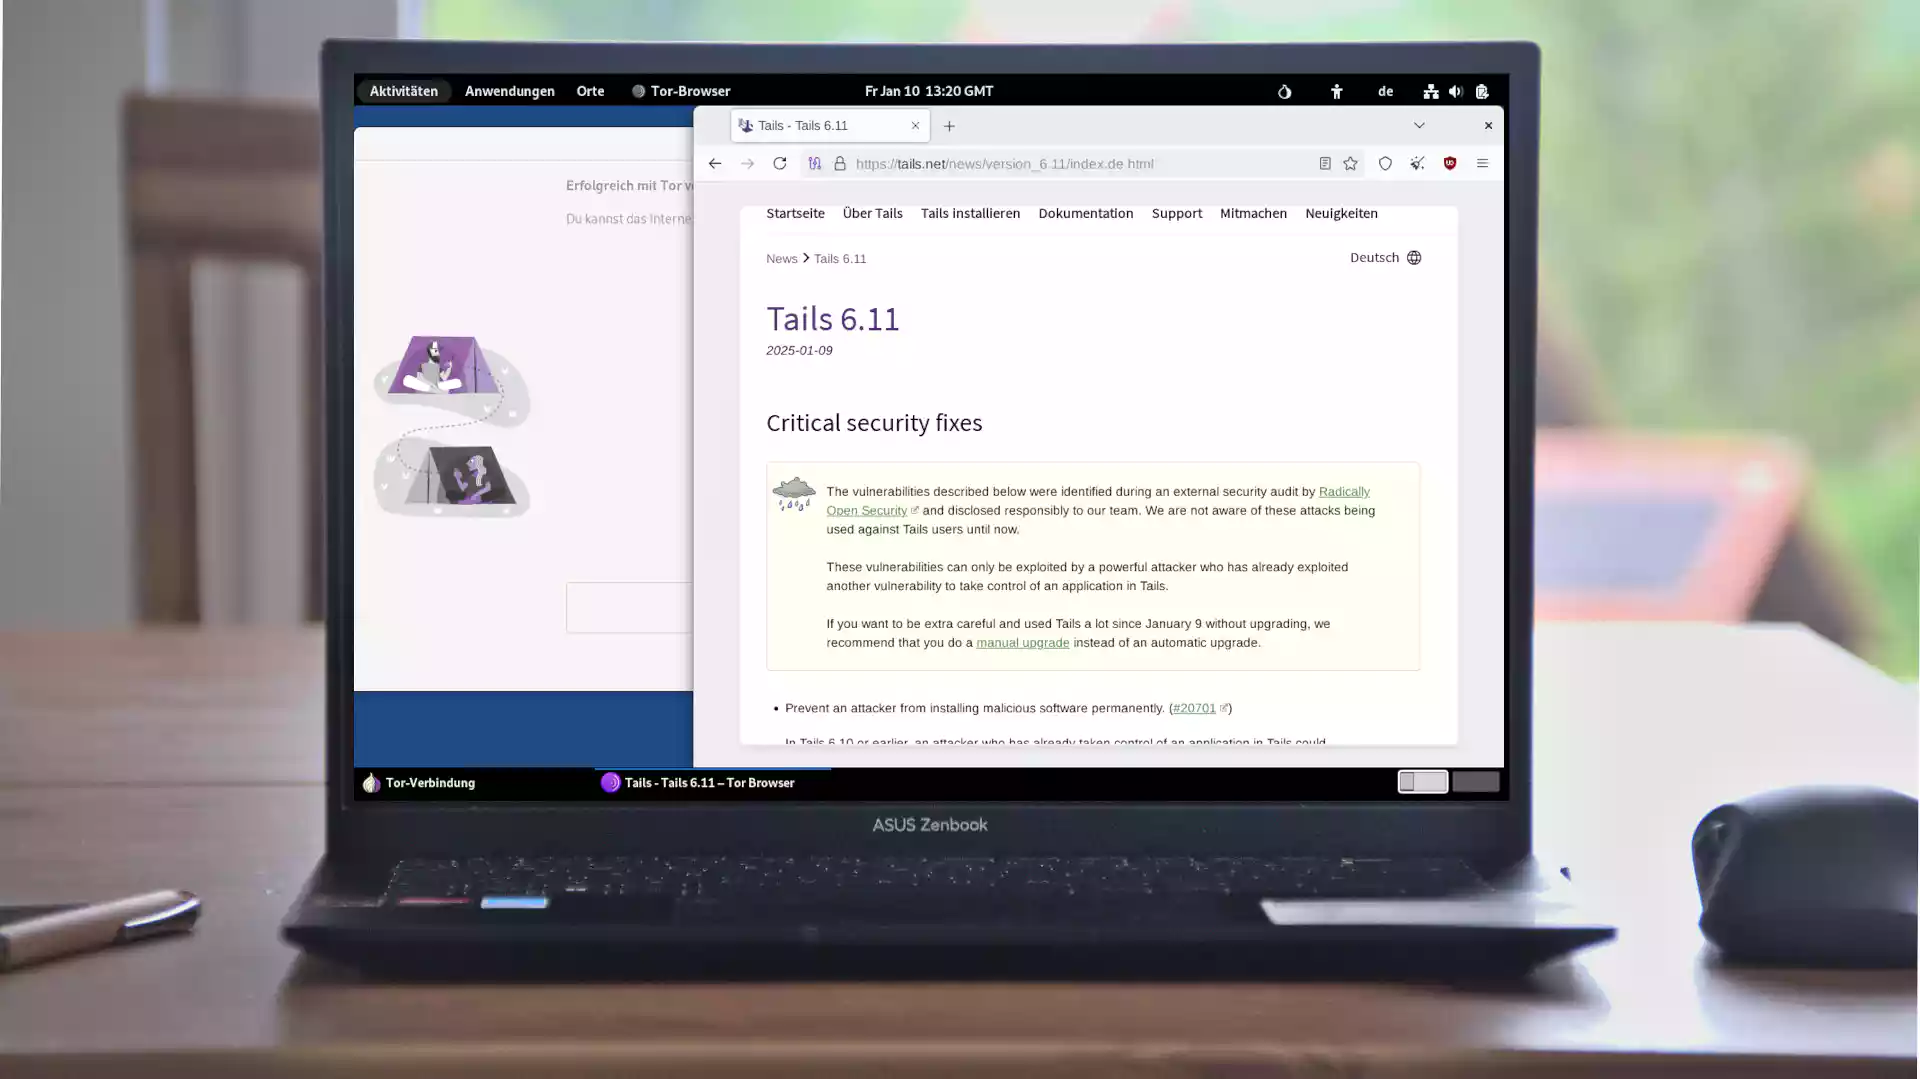Open the Support navigation link

pyautogui.click(x=1176, y=213)
